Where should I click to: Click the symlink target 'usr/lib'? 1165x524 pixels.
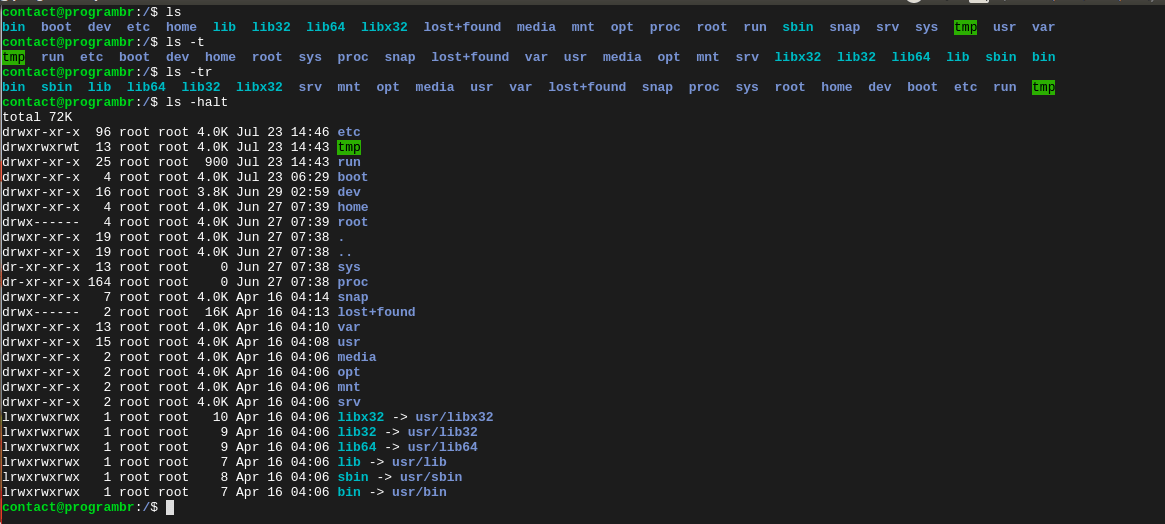coord(419,462)
